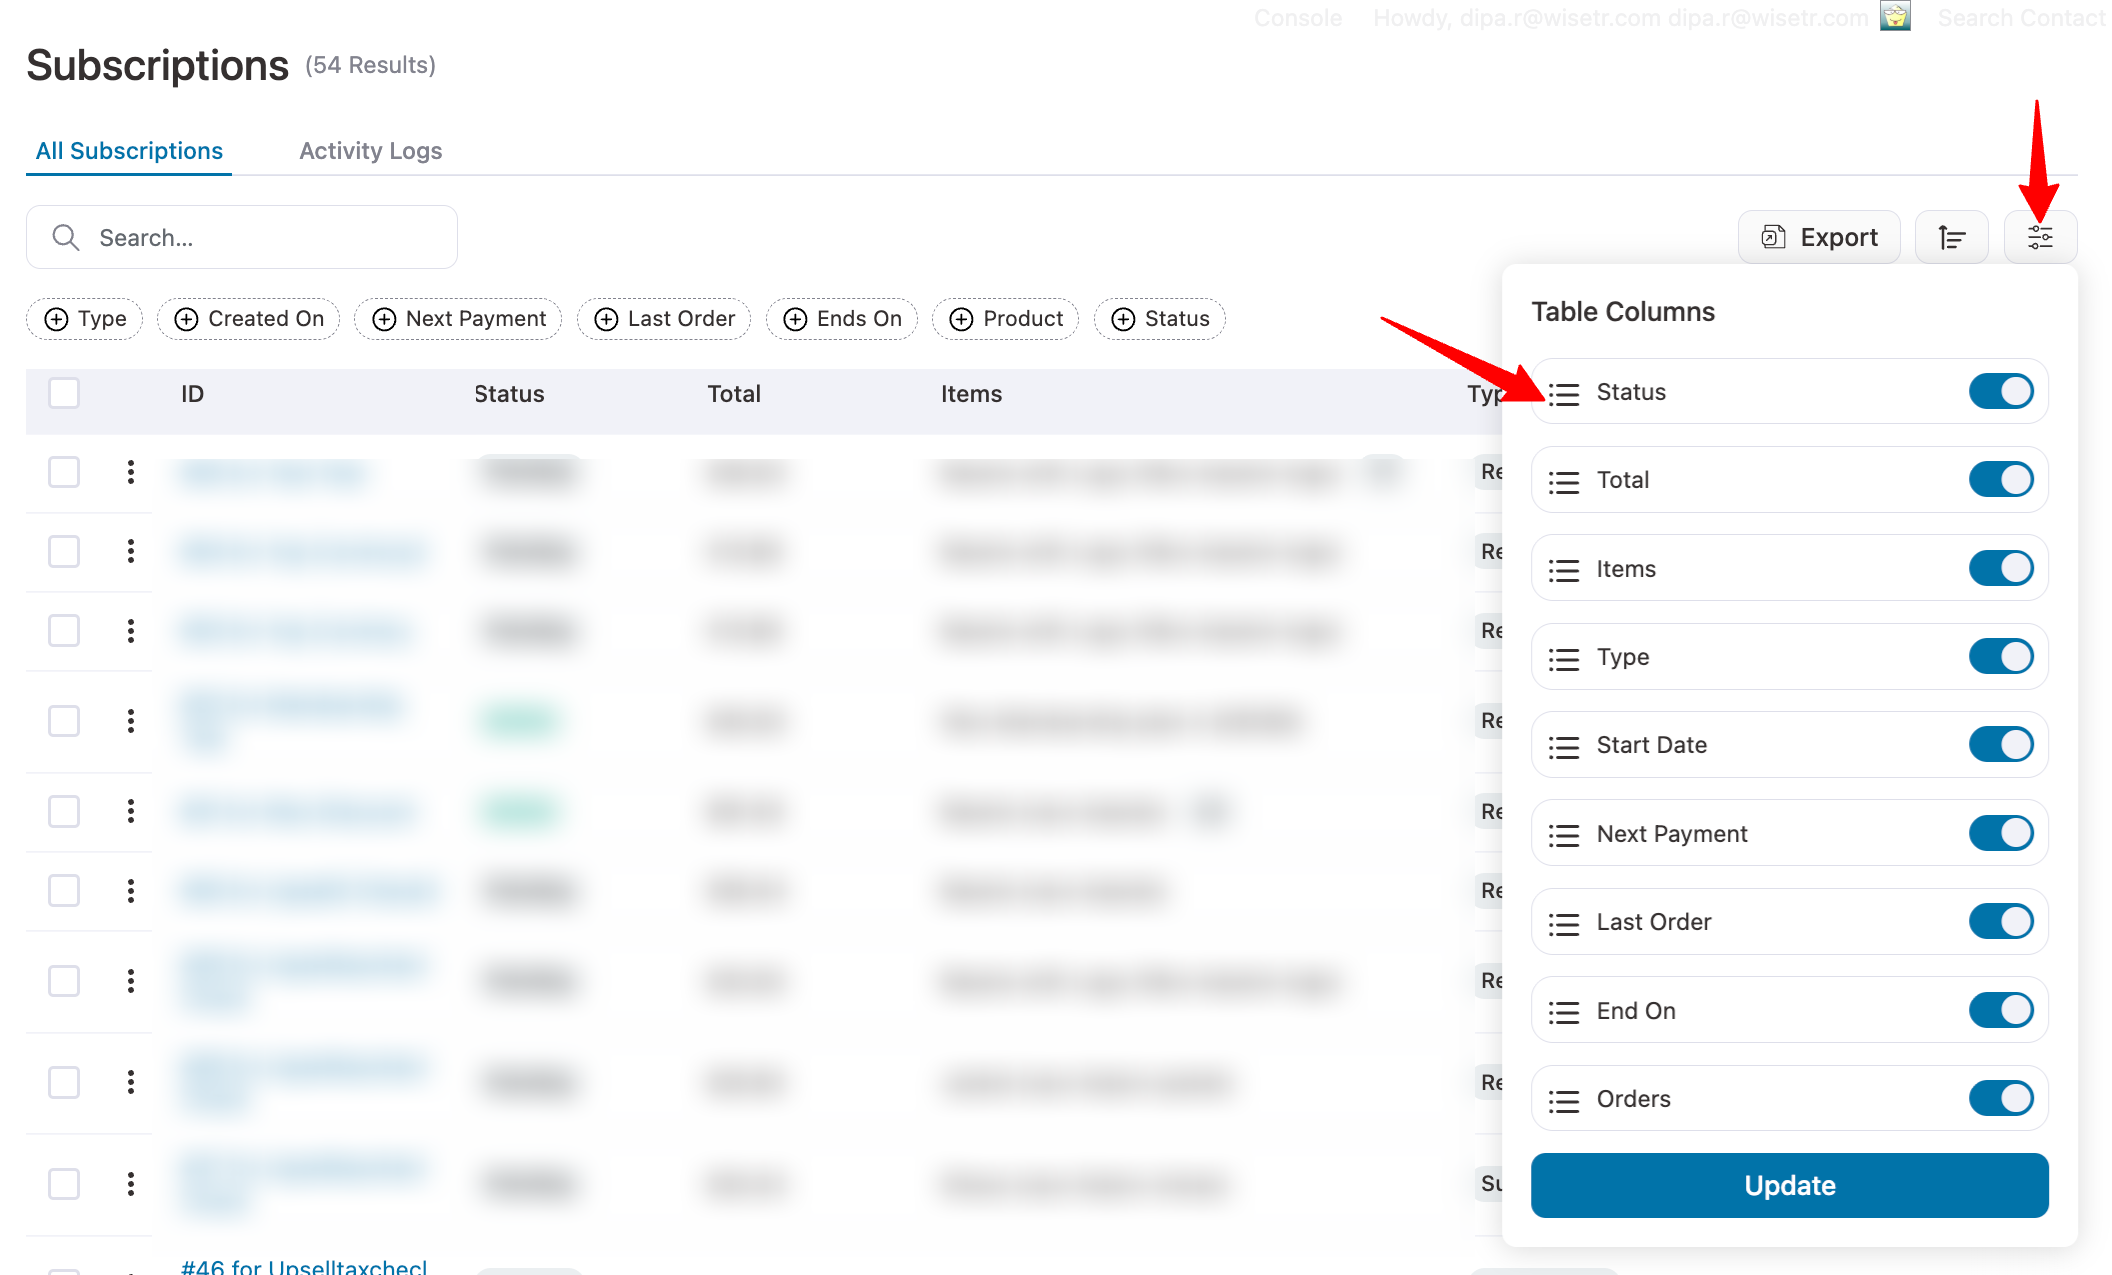Select the All Subscriptions tab
Screen dimensions: 2112x1275
(128, 150)
